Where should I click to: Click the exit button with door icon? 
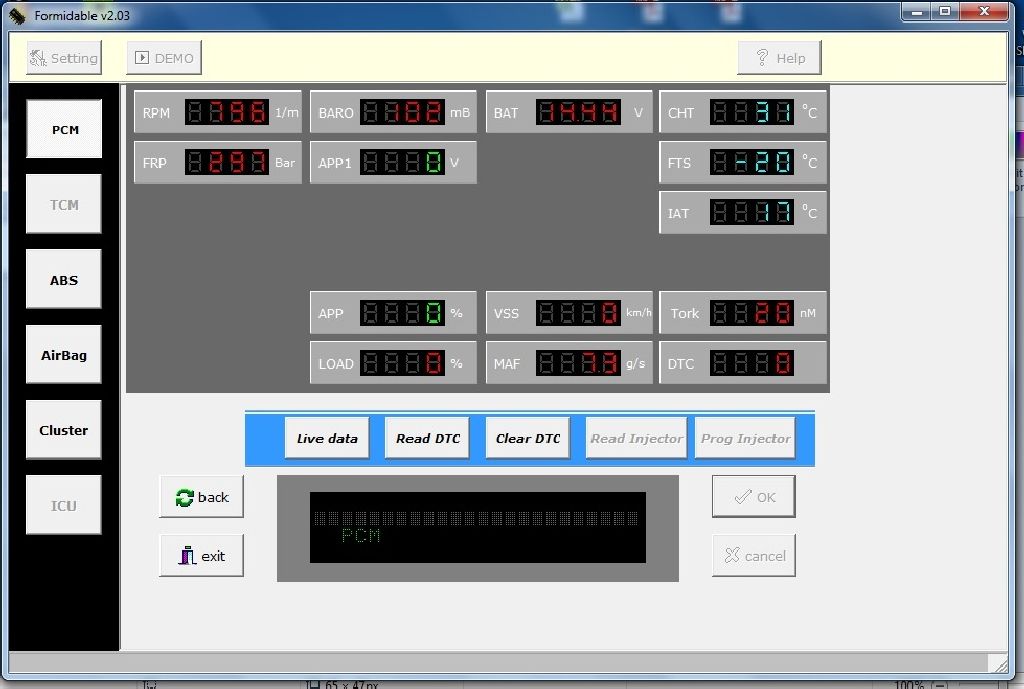(x=201, y=556)
